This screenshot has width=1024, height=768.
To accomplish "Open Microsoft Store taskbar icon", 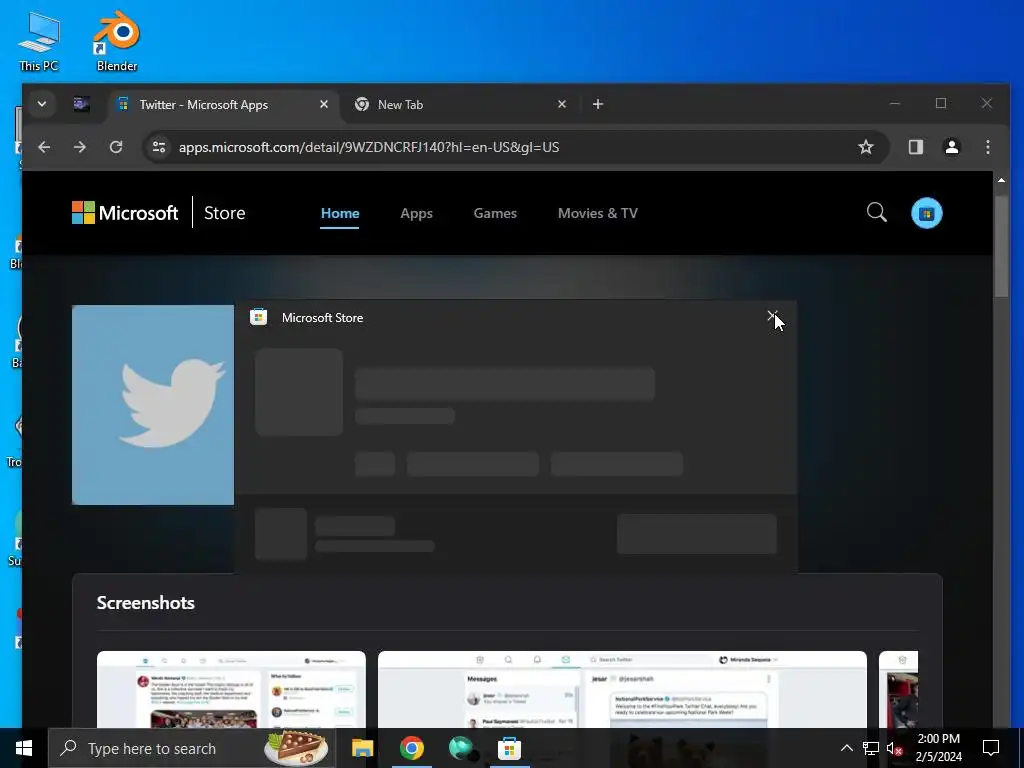I will point(509,748).
